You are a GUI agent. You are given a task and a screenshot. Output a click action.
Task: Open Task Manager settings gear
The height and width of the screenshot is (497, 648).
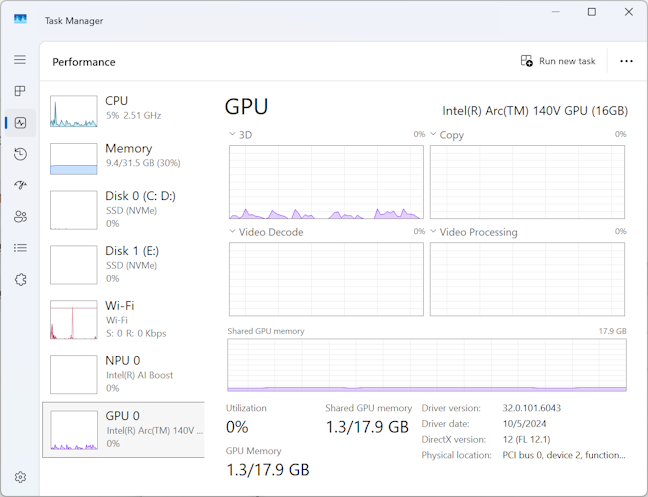coord(20,477)
